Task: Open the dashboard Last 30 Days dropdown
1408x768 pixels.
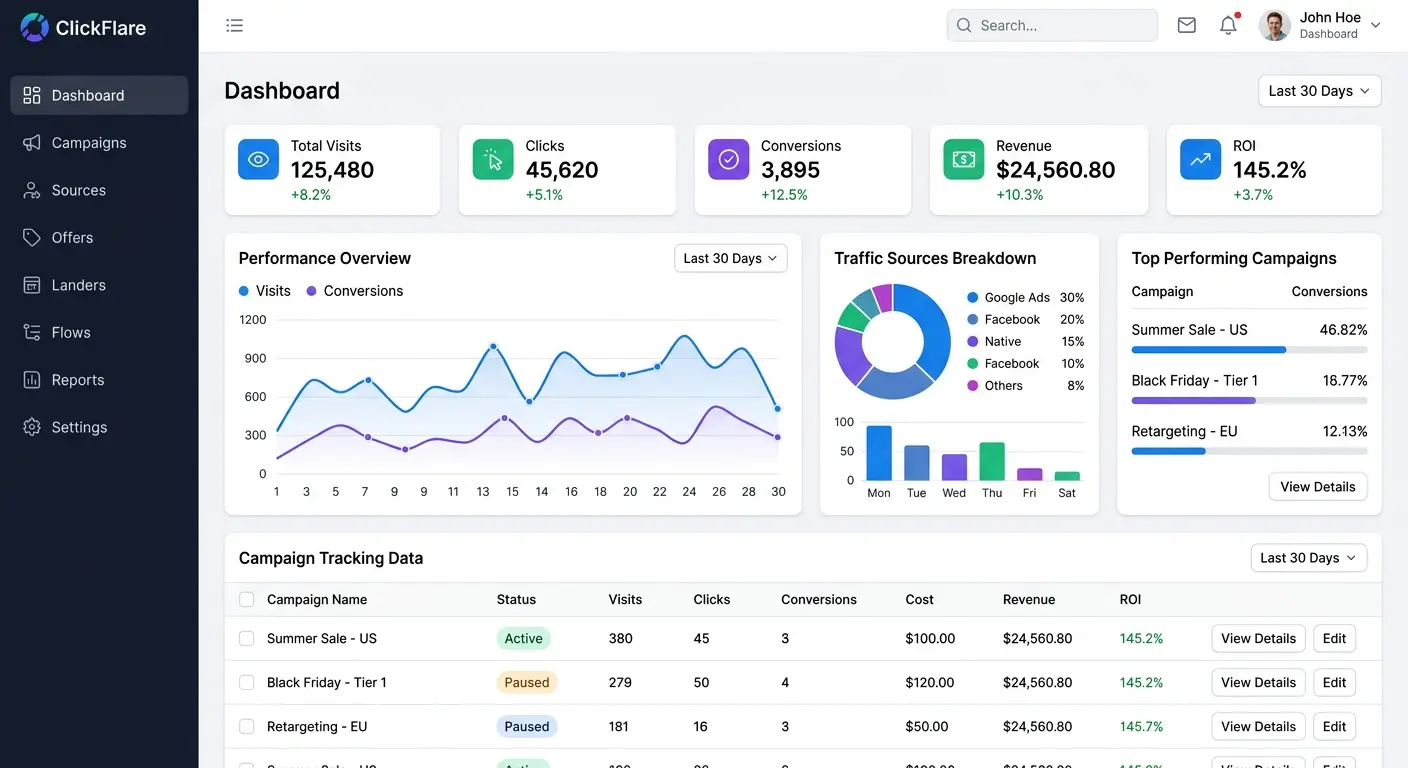Action: pos(1320,91)
